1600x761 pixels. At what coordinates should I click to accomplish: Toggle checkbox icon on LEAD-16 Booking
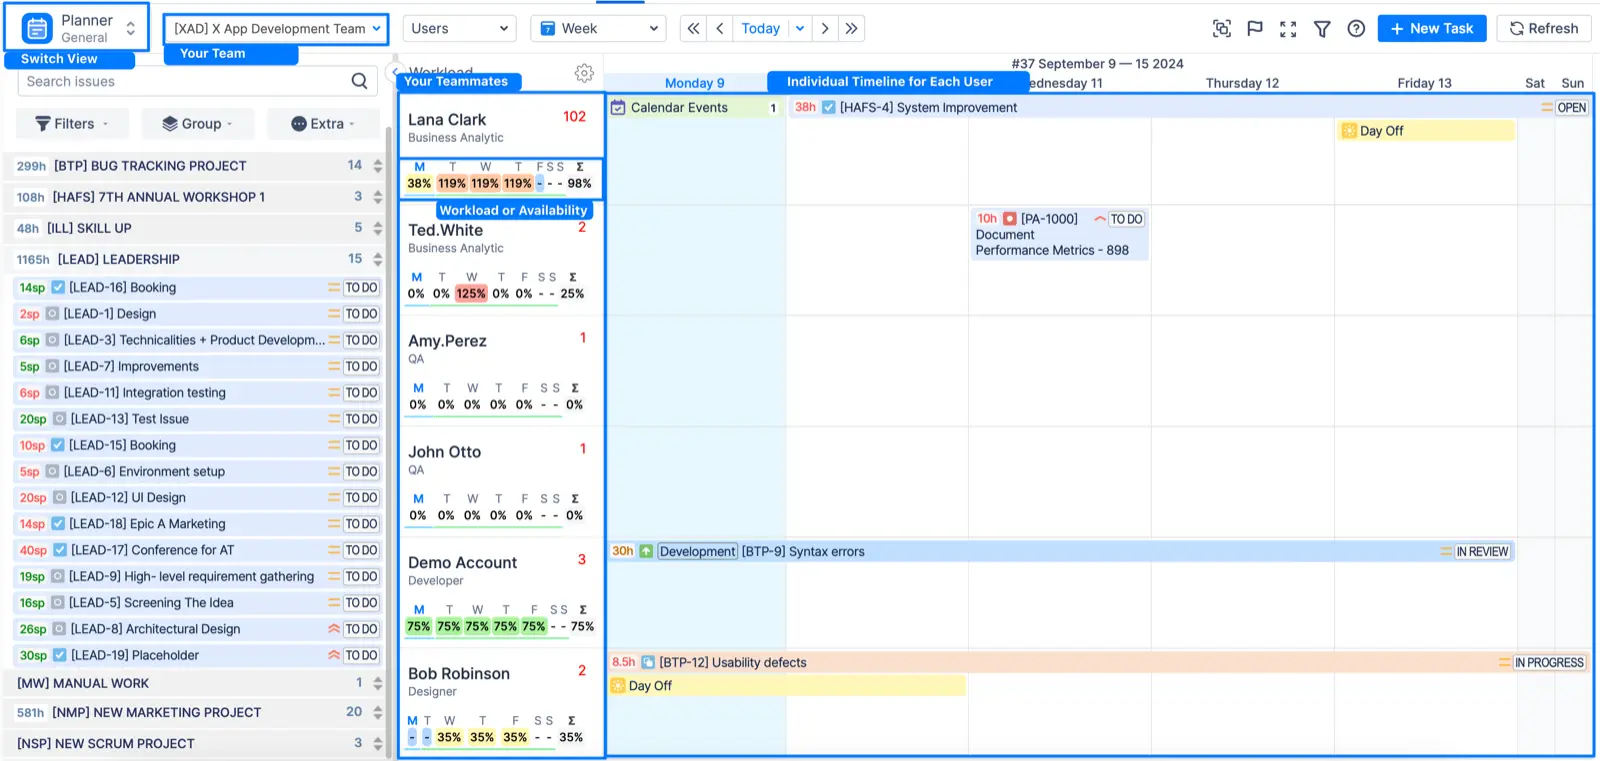pyautogui.click(x=58, y=288)
